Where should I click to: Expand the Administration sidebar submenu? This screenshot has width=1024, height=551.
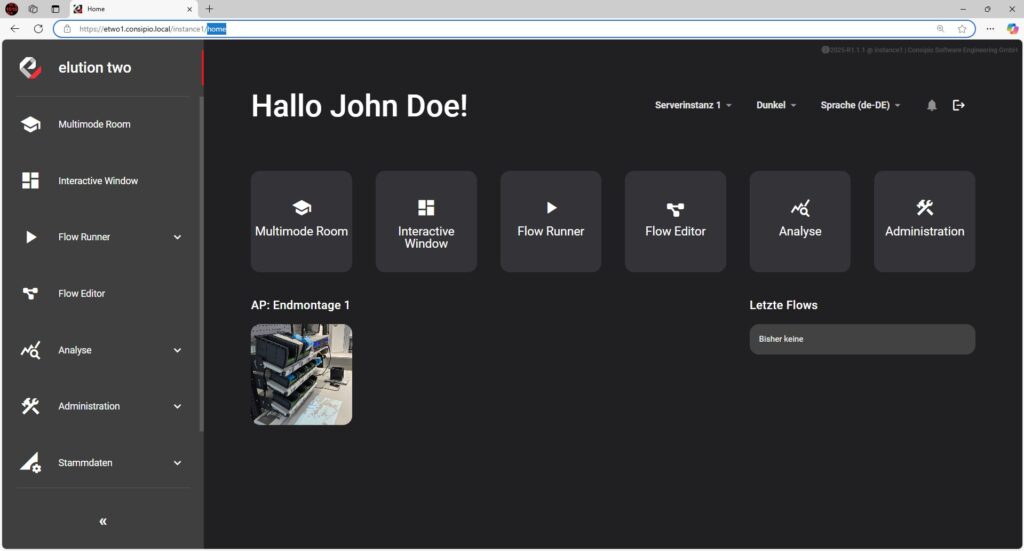(177, 407)
